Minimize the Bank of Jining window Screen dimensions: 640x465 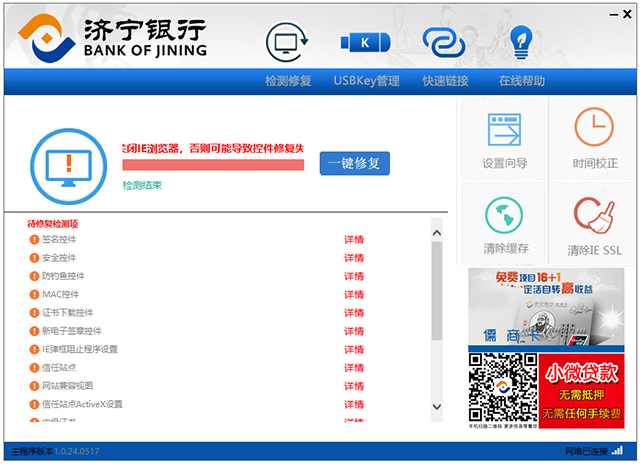[x=614, y=15]
